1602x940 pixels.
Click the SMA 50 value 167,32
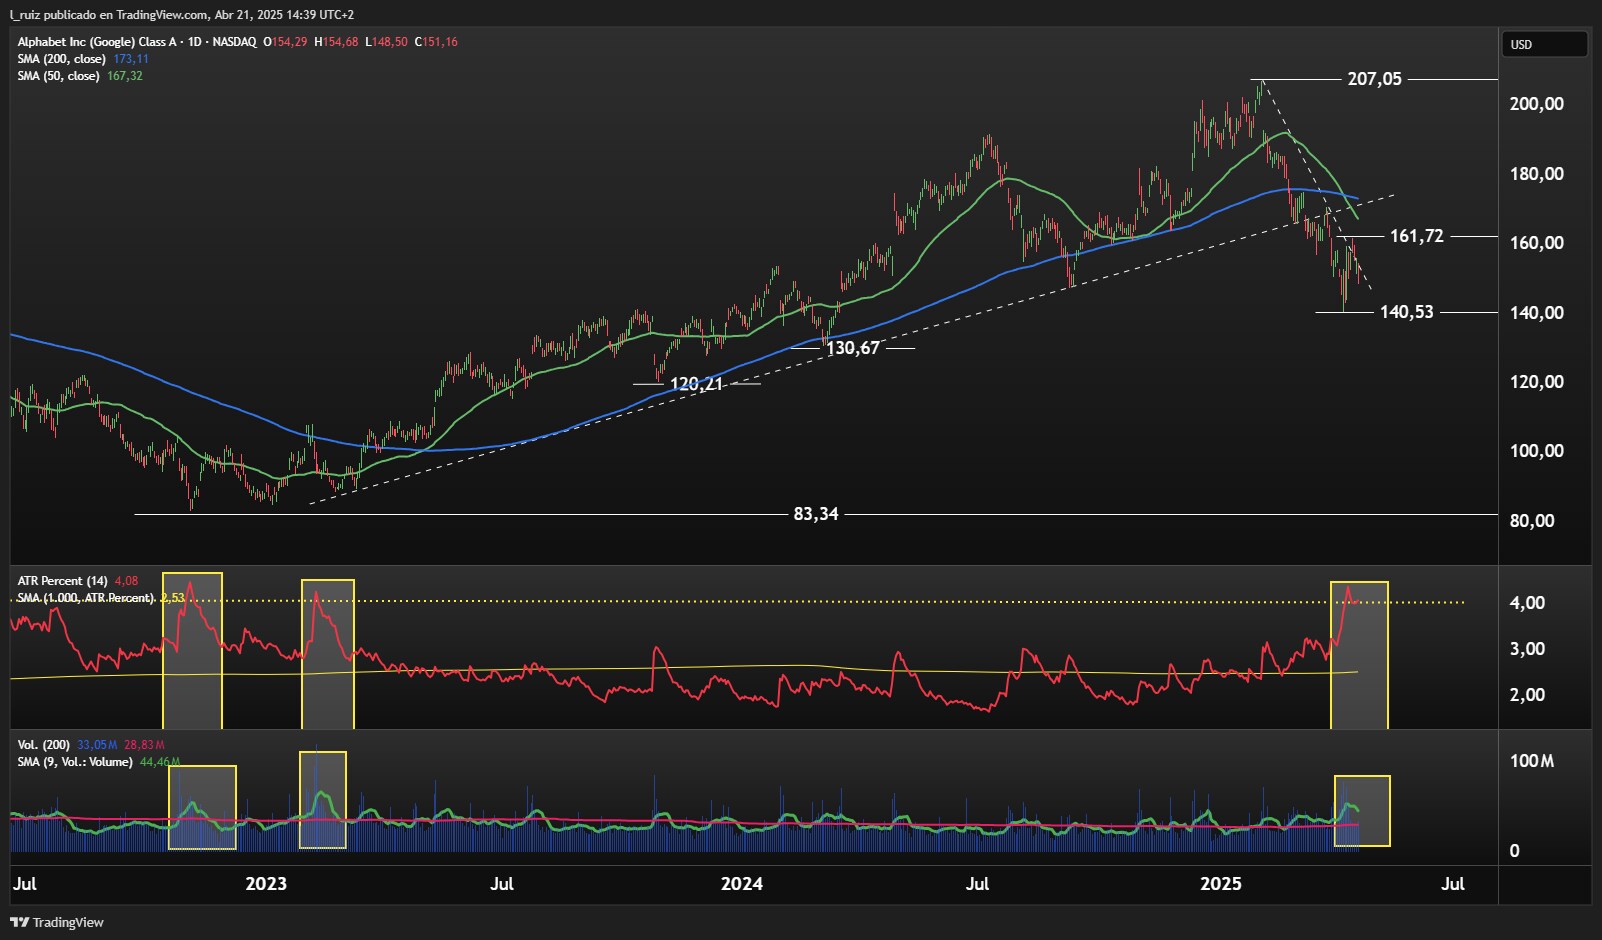[125, 76]
